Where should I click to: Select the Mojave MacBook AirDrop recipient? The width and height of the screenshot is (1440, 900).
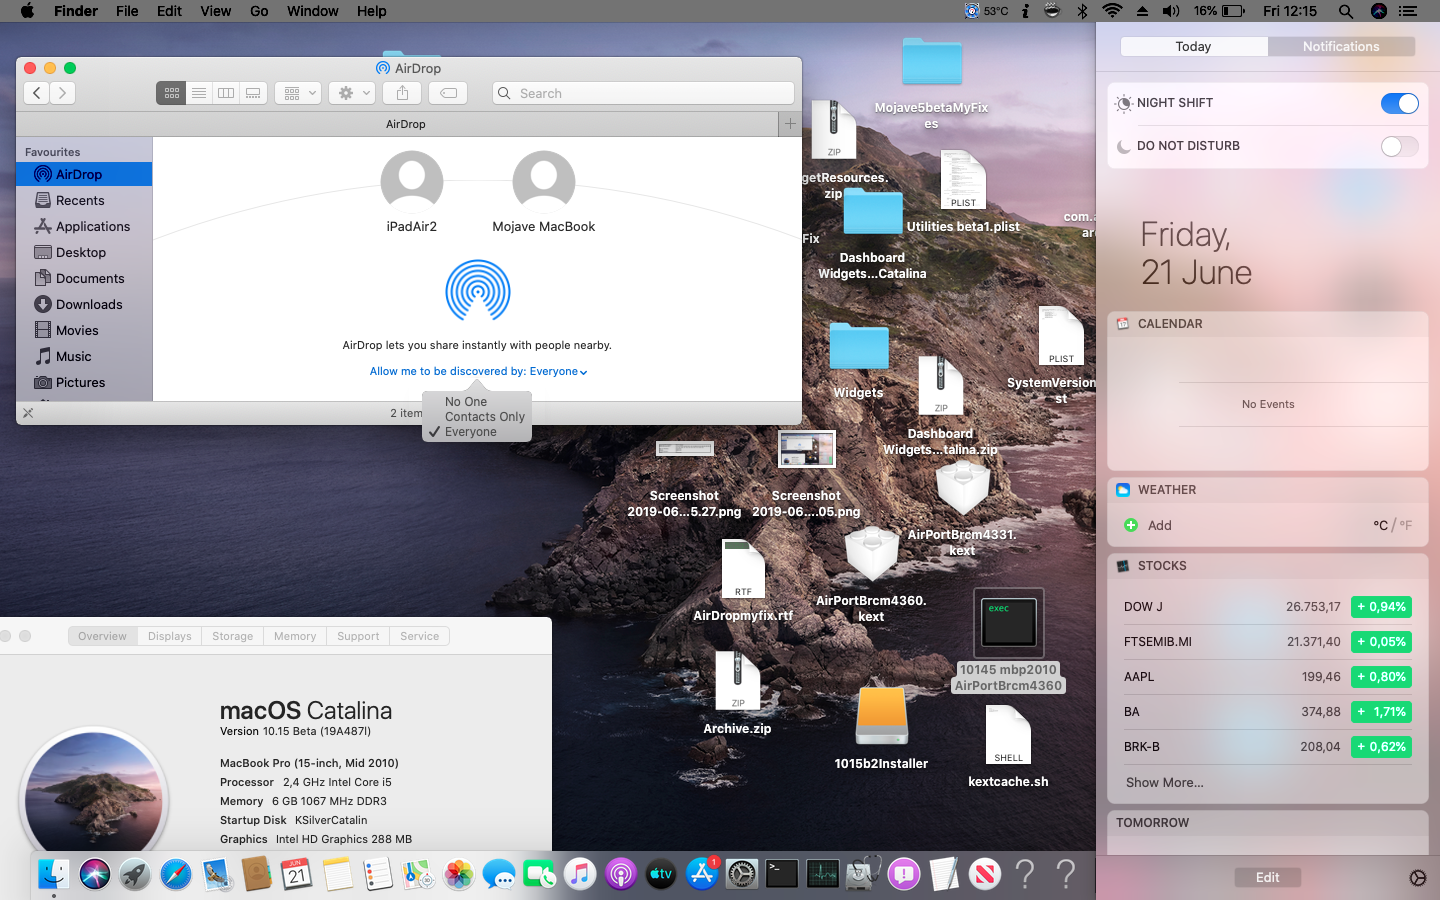pyautogui.click(x=544, y=192)
